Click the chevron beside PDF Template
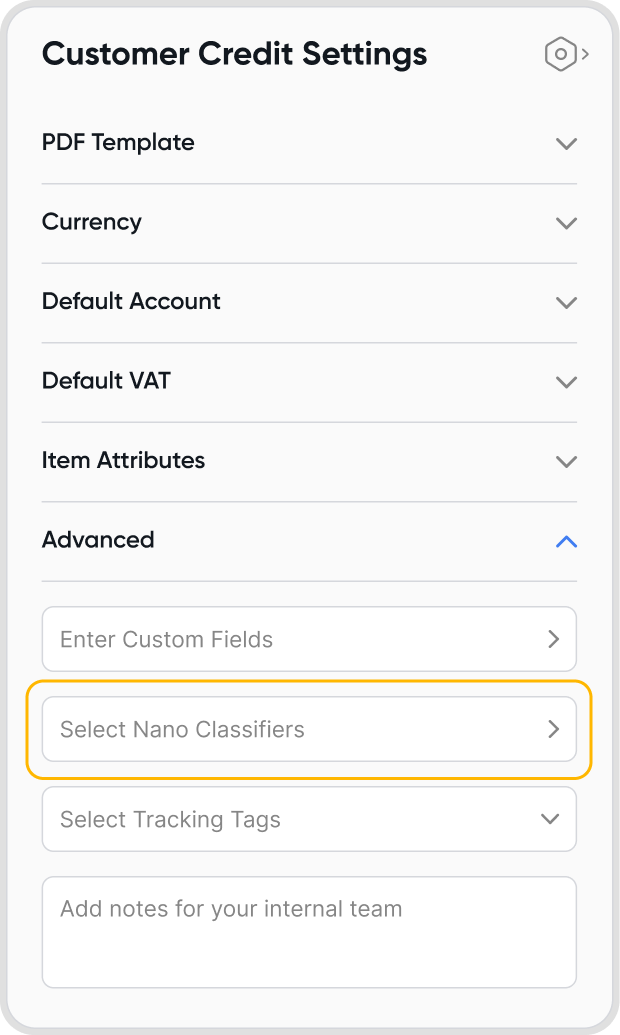This screenshot has height=1035, width=620. 566,143
